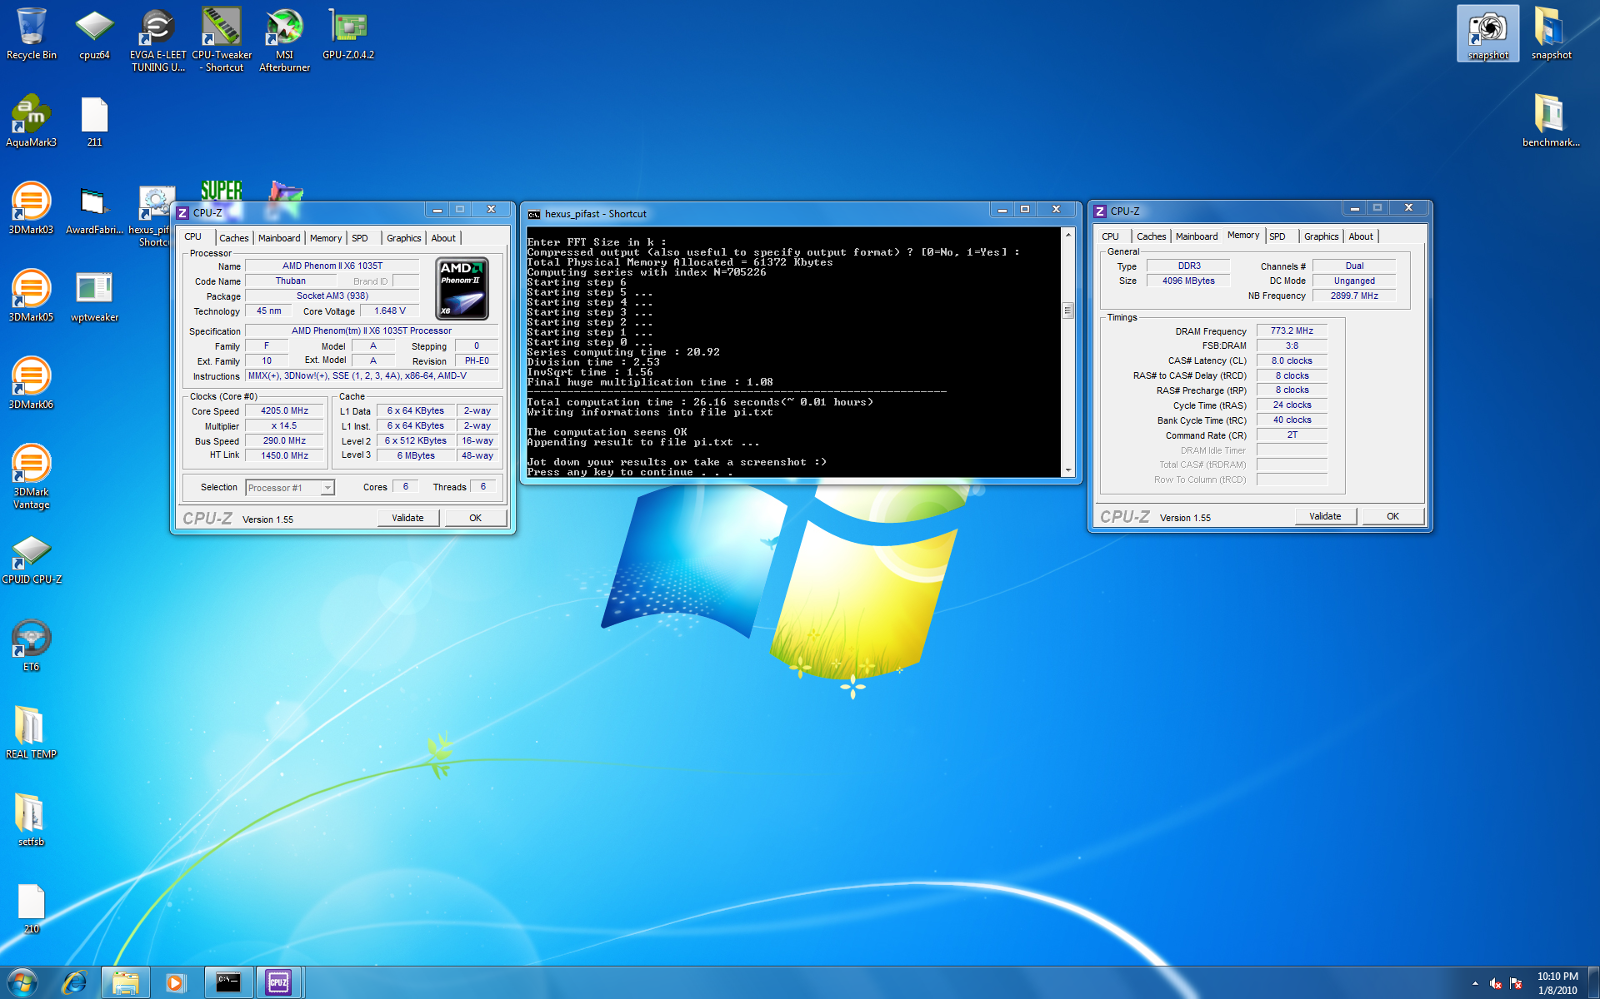Launch 3DMark05 desktop shortcut
Image resolution: width=1600 pixels, height=999 pixels.
[x=31, y=296]
